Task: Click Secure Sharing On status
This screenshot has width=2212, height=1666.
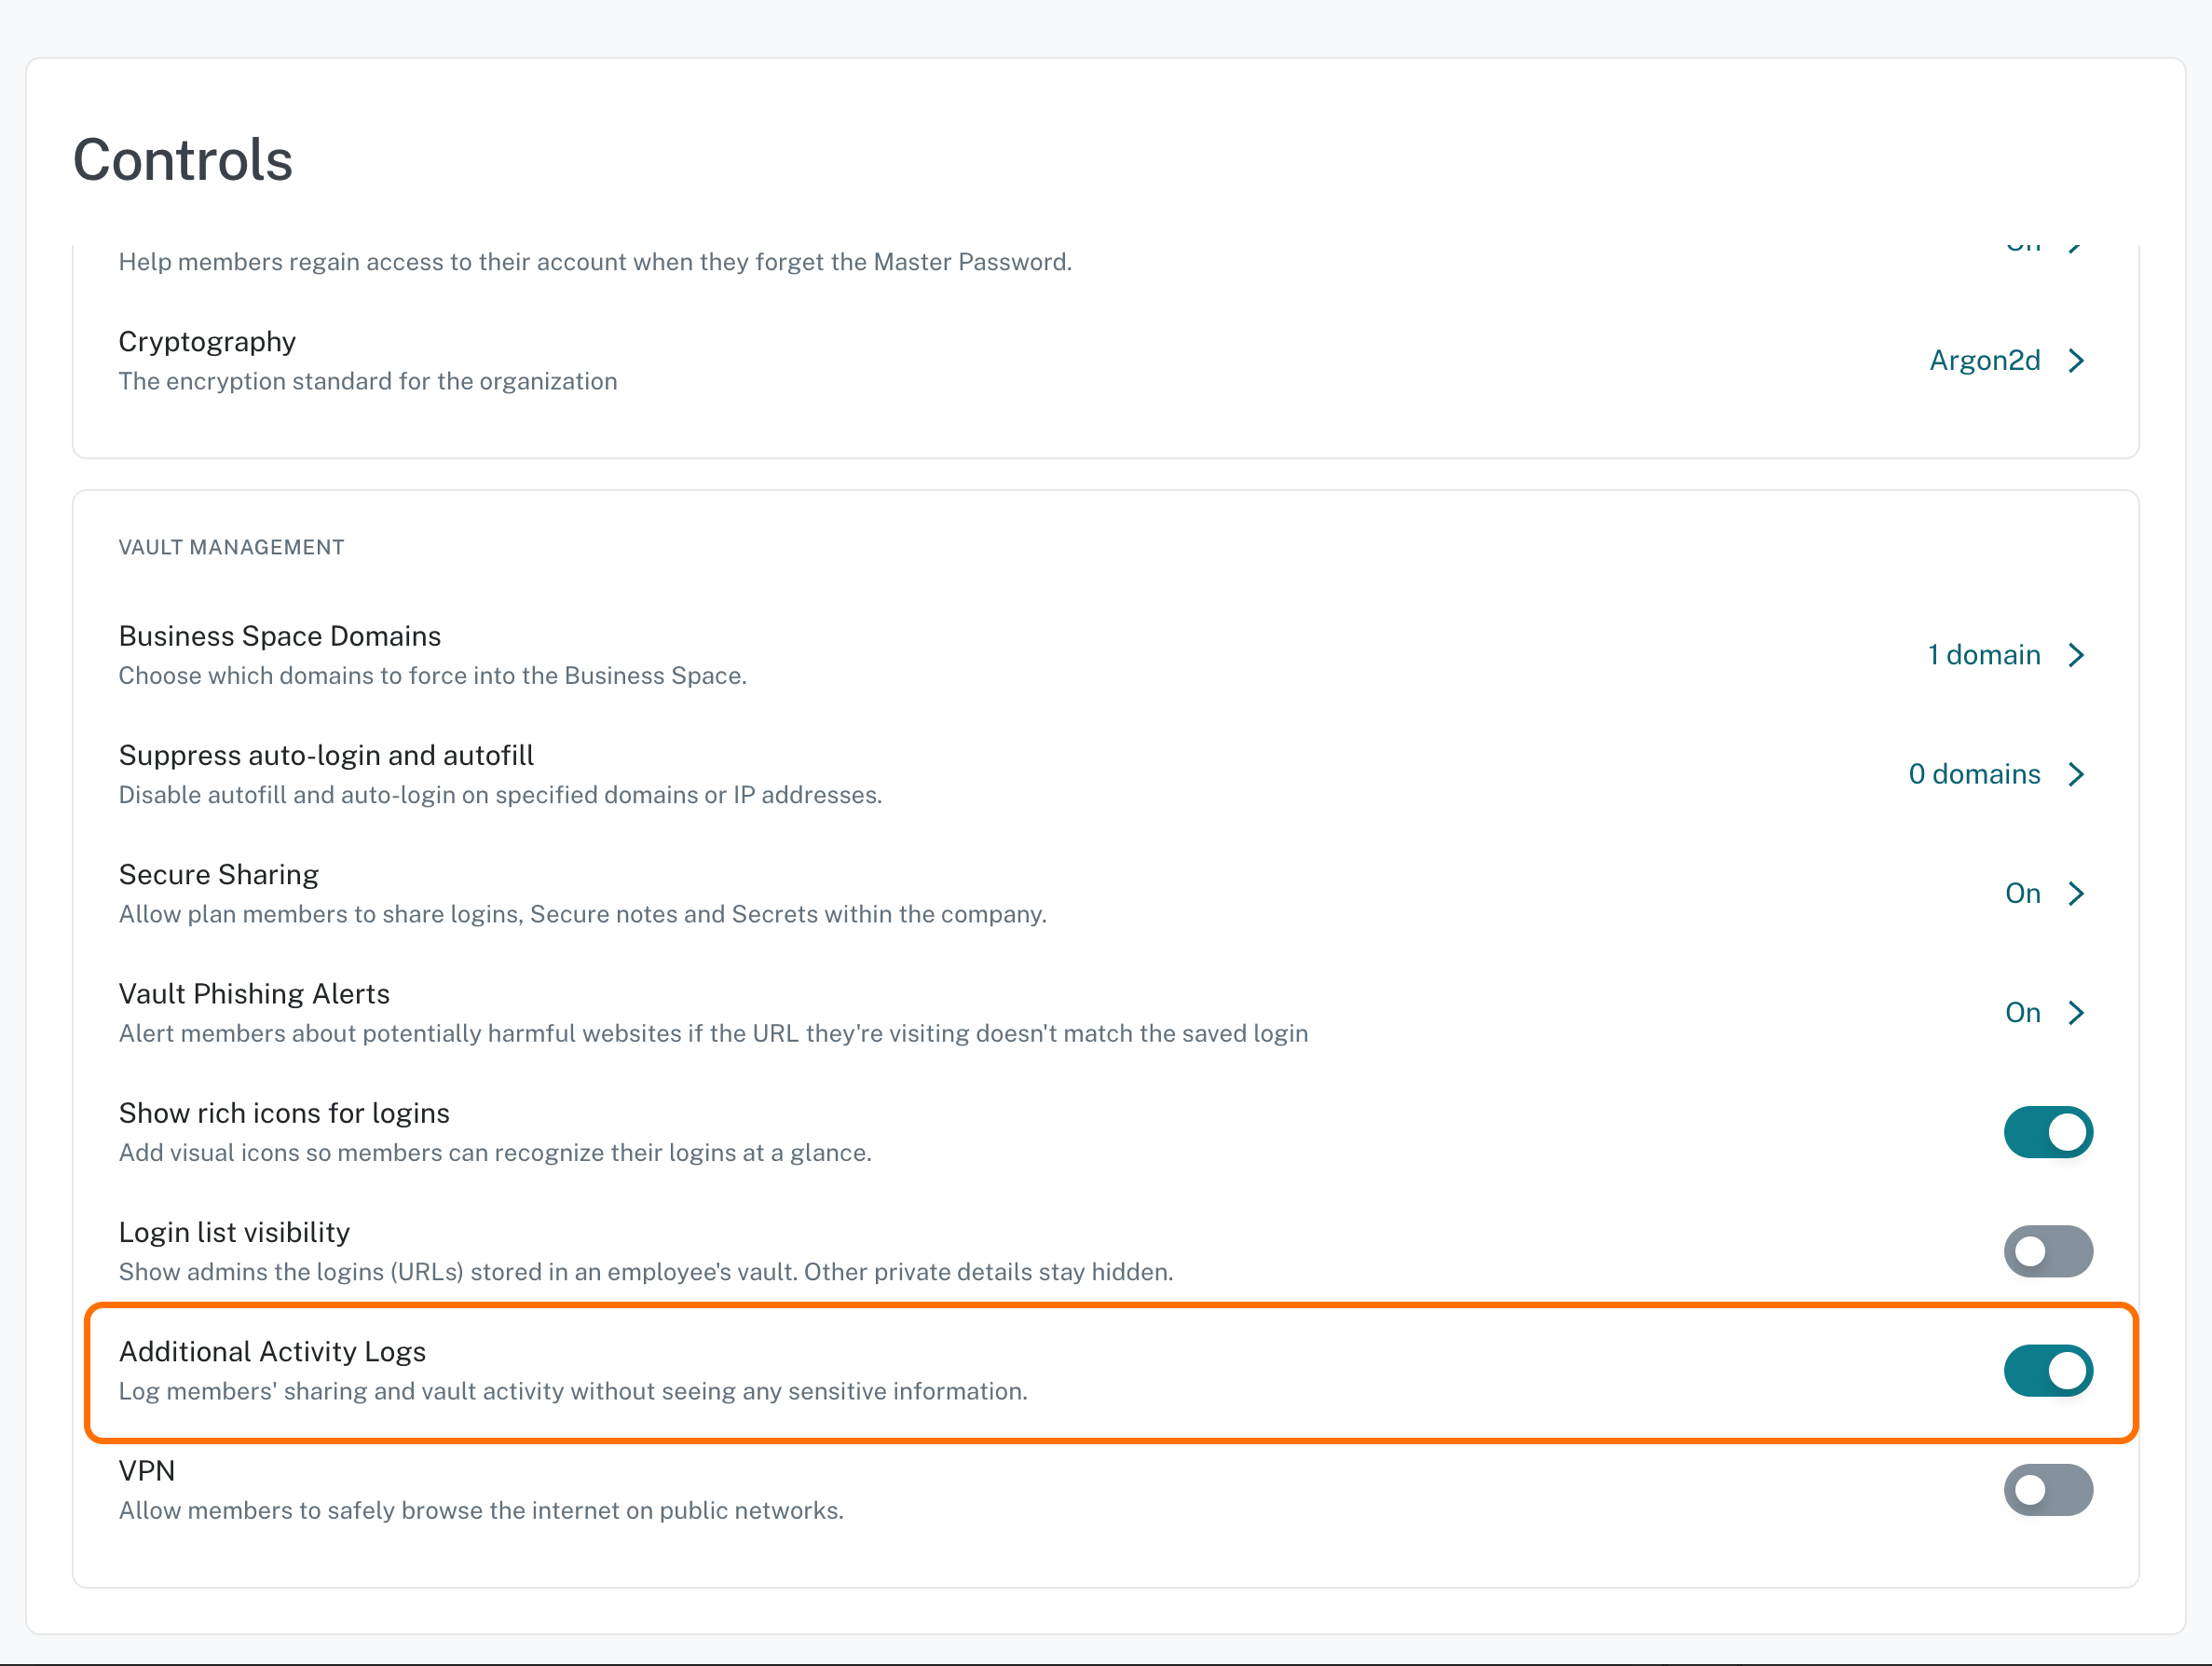Action: click(x=2022, y=893)
